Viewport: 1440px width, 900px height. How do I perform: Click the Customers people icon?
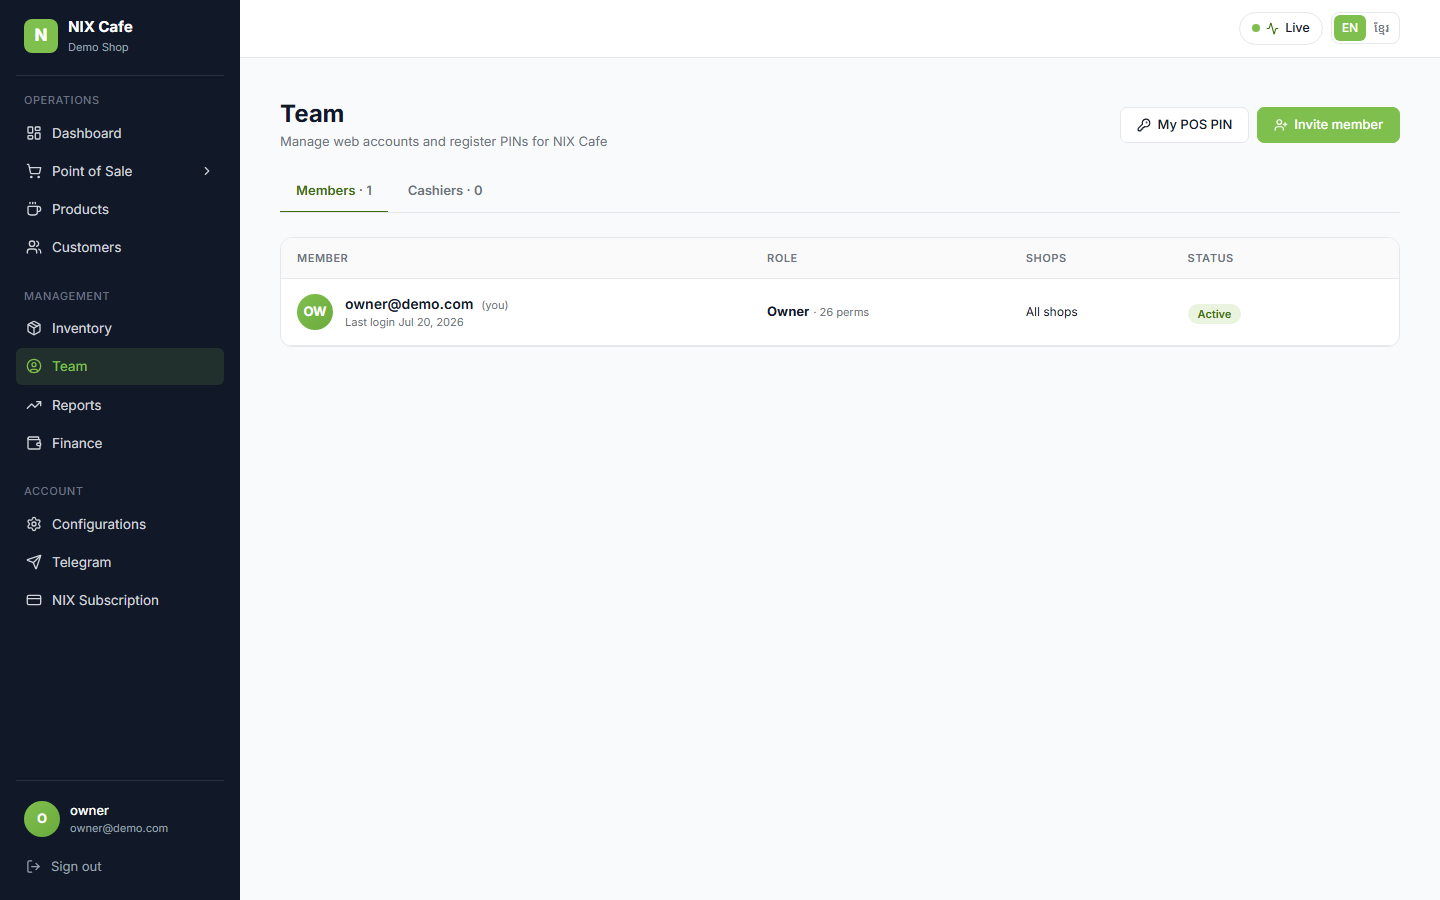click(34, 247)
